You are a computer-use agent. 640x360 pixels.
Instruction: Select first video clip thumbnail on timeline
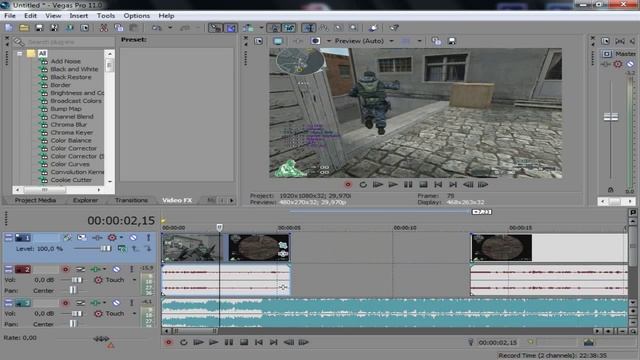(x=191, y=247)
